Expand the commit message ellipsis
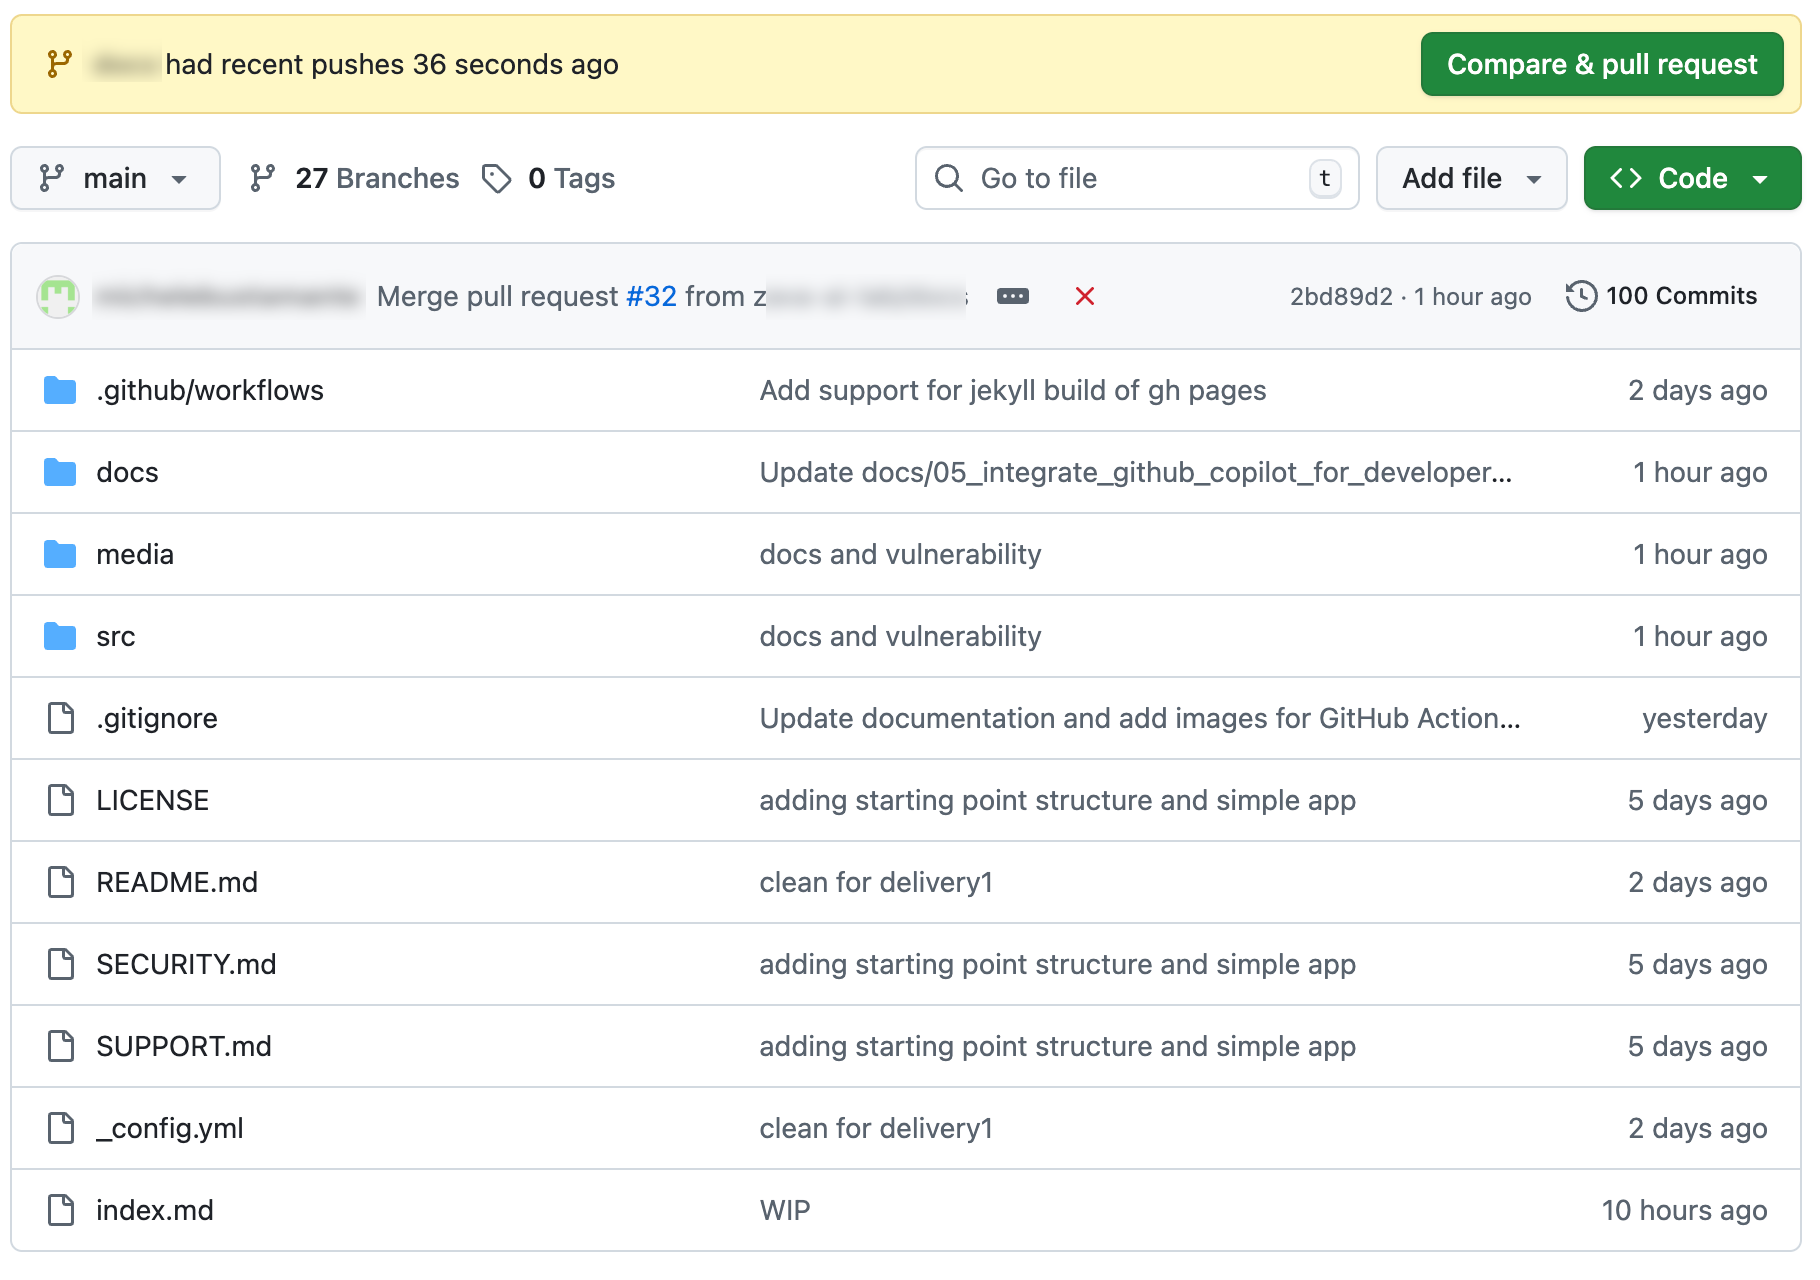1820x1280 pixels. coord(1014,296)
